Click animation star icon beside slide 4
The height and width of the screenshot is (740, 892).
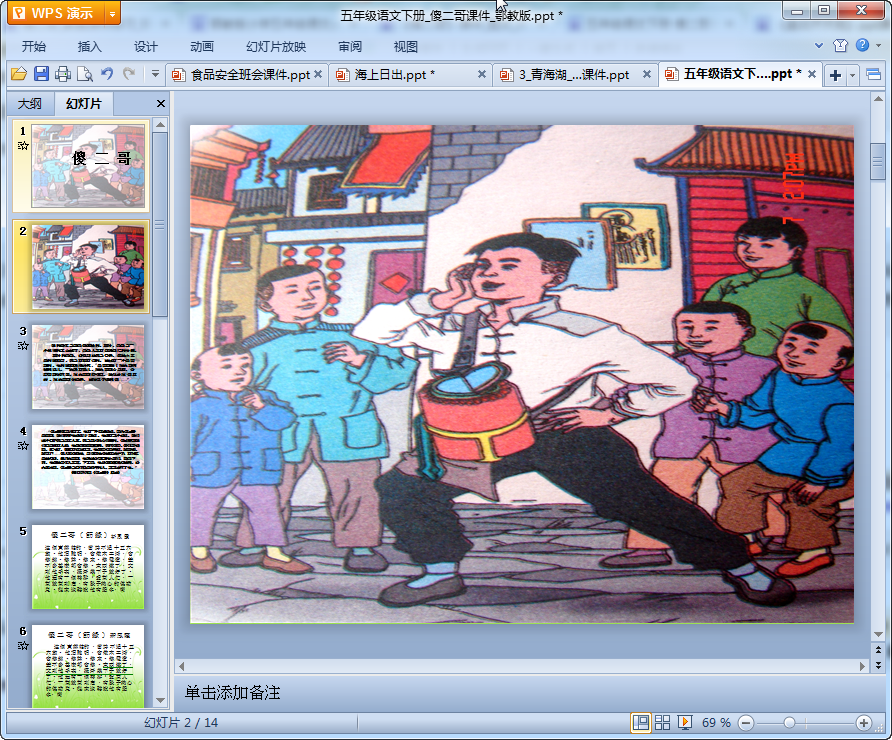[23, 445]
